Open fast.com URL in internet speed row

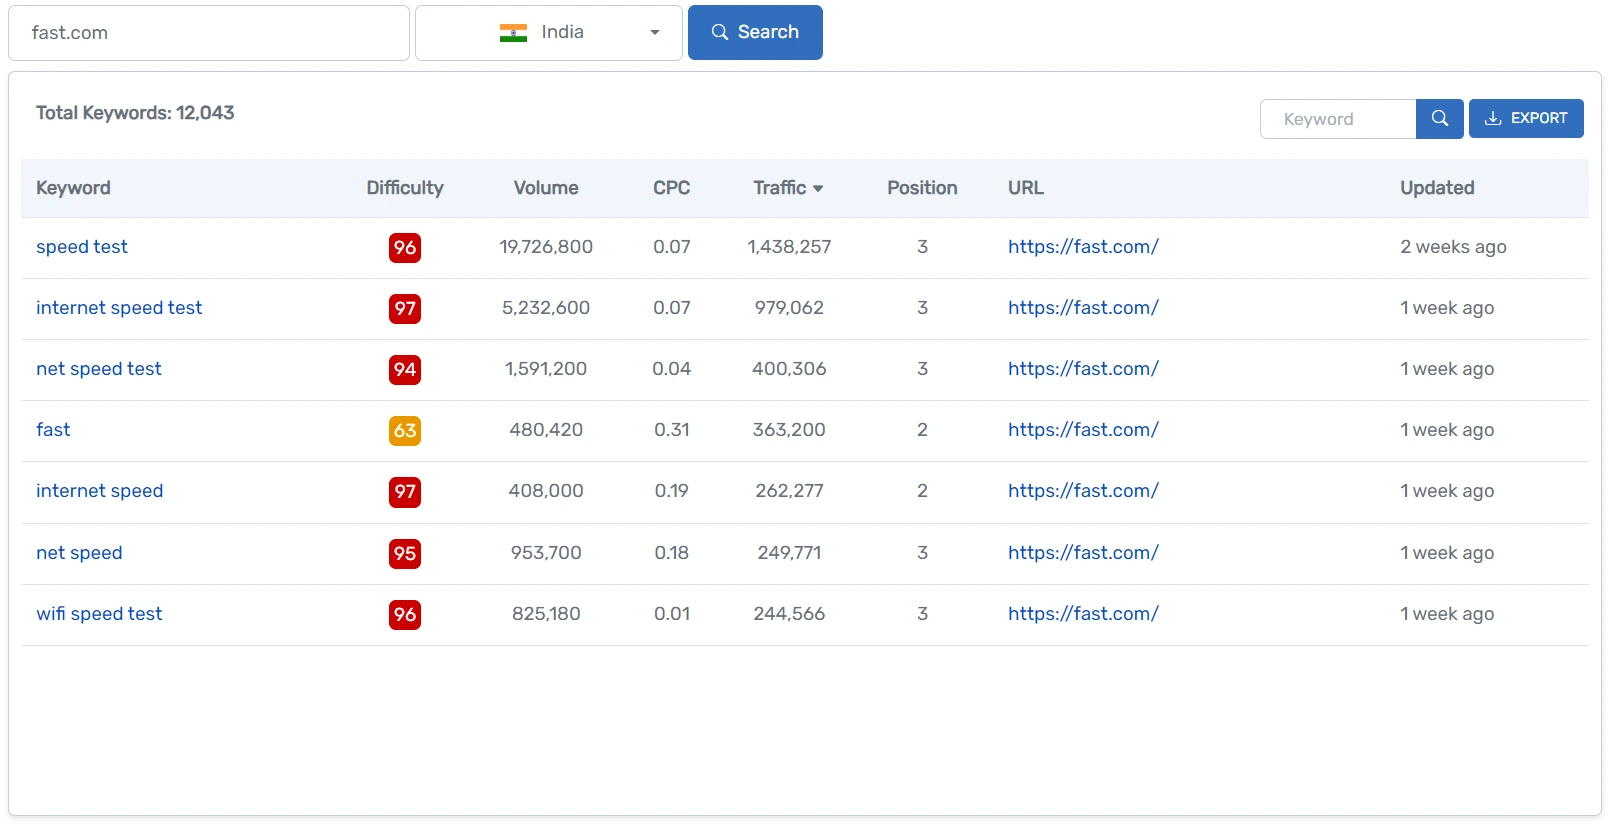(1083, 491)
